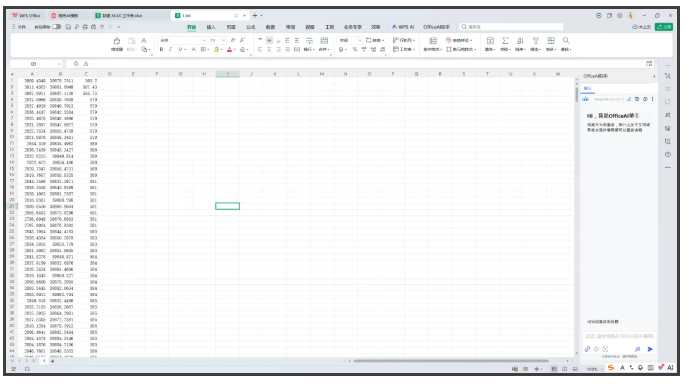
Task: Click the Conditional Formatting icon
Action: tap(433, 40)
